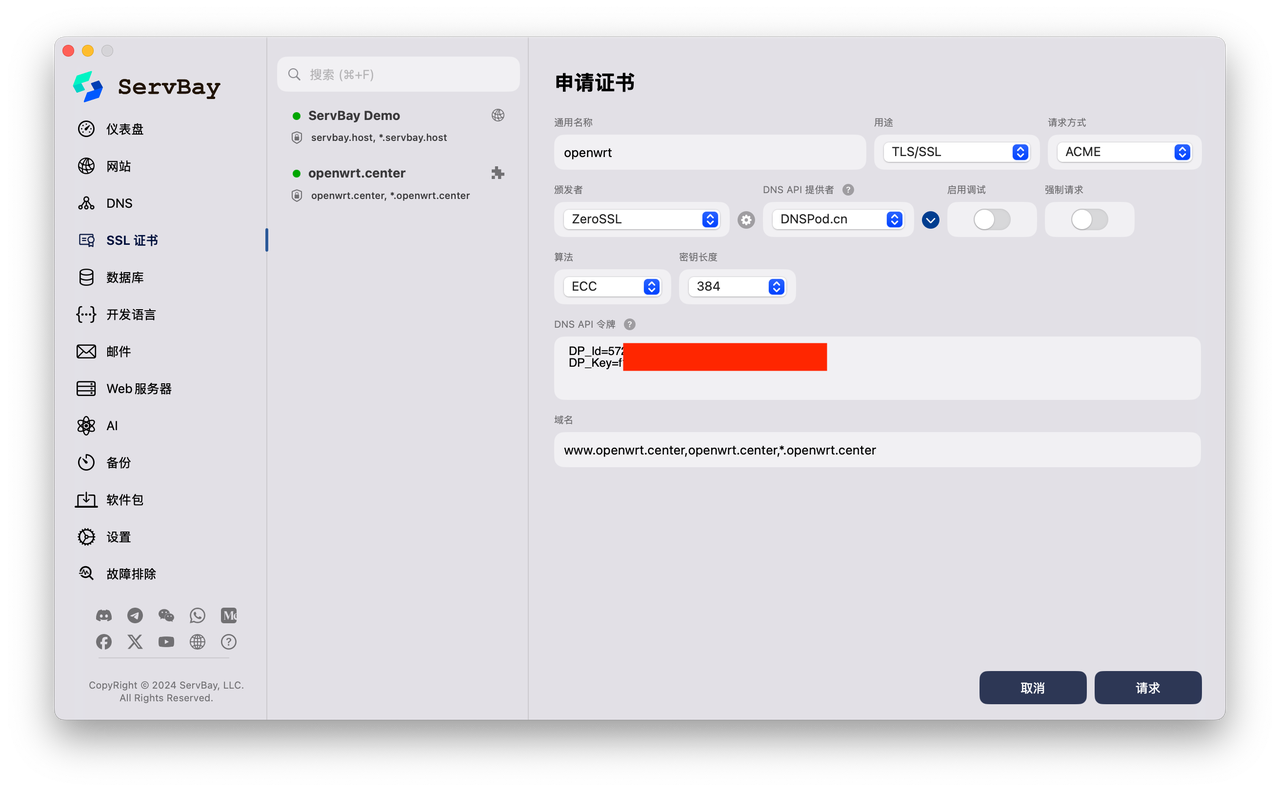Click the red close window button
1280x792 pixels.
point(68,51)
